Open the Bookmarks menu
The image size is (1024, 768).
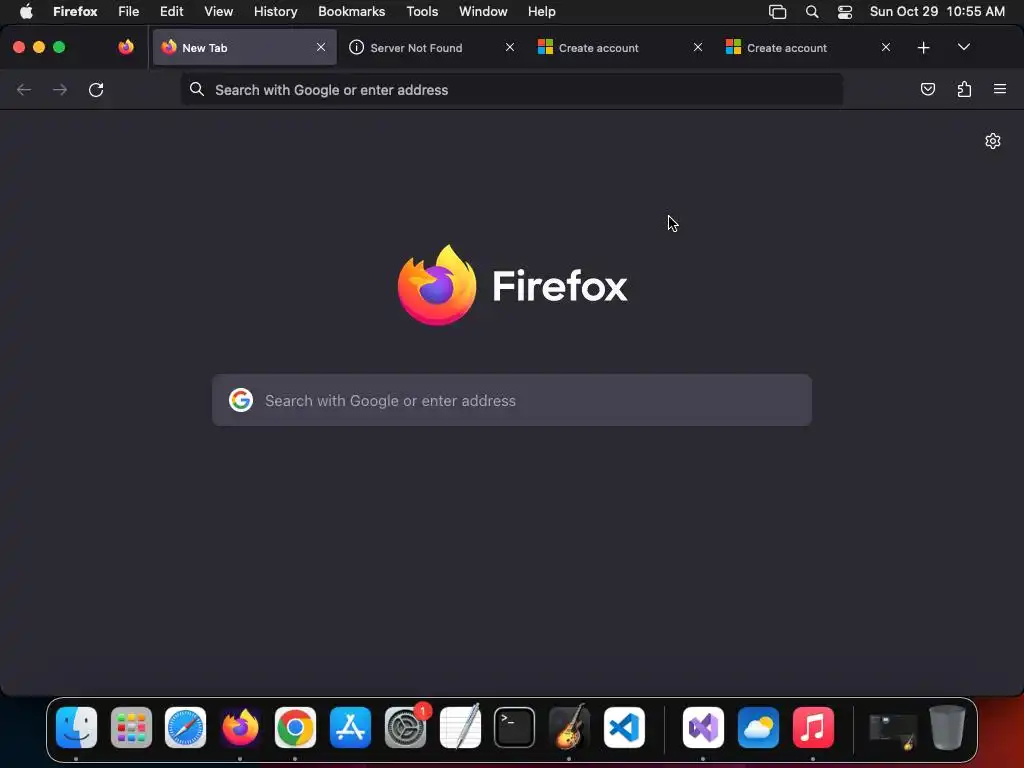pyautogui.click(x=351, y=11)
